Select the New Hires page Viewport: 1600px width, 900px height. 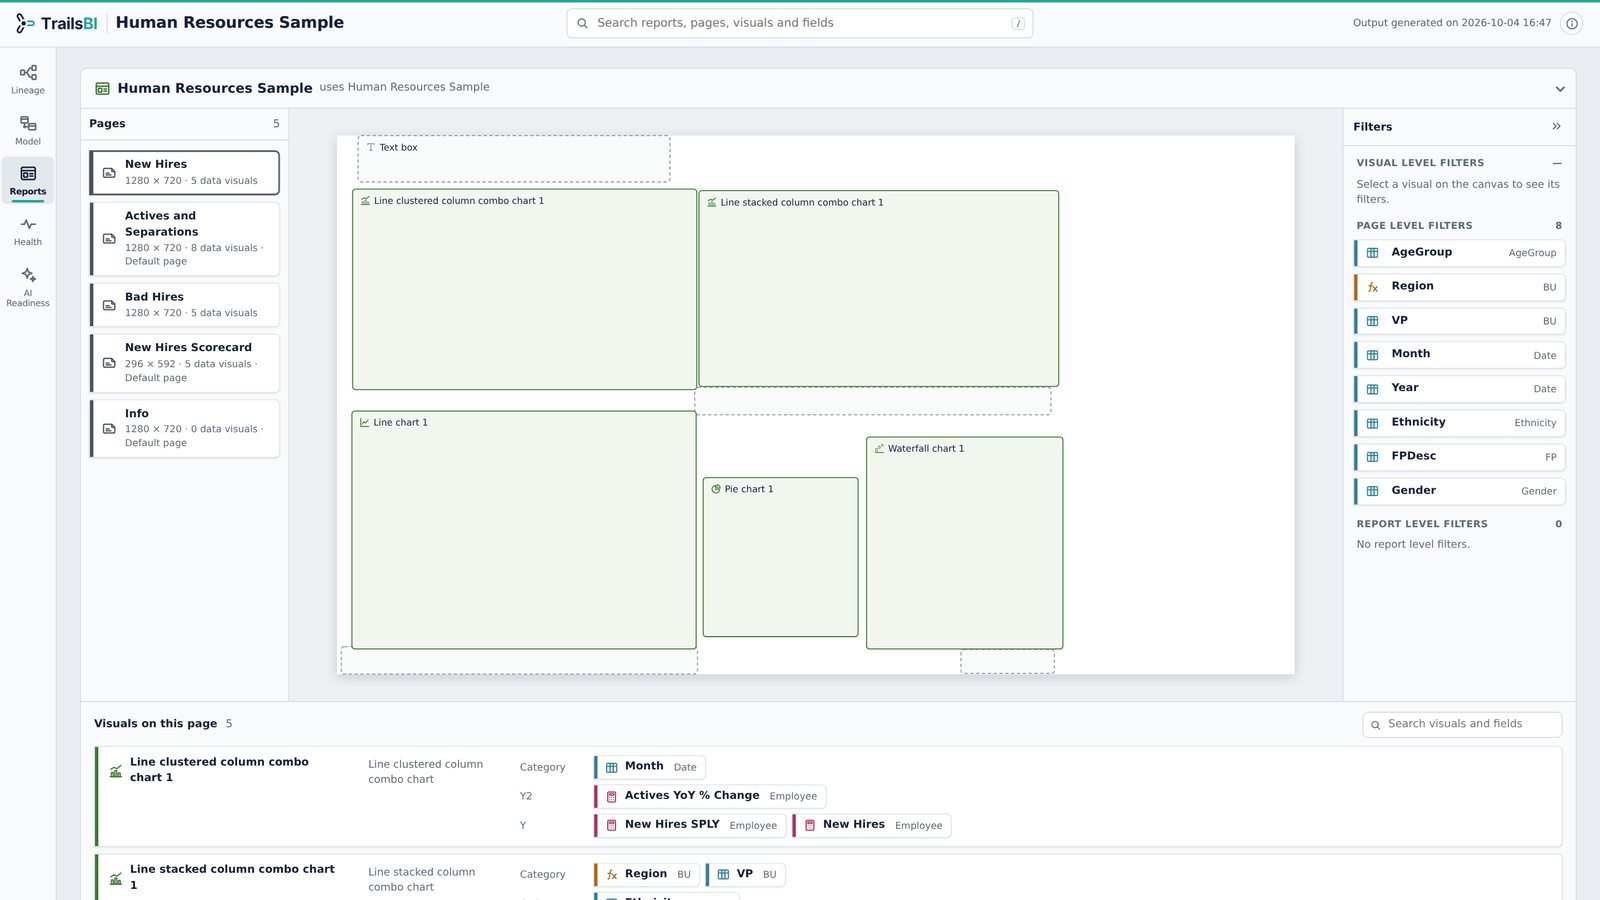click(x=184, y=172)
